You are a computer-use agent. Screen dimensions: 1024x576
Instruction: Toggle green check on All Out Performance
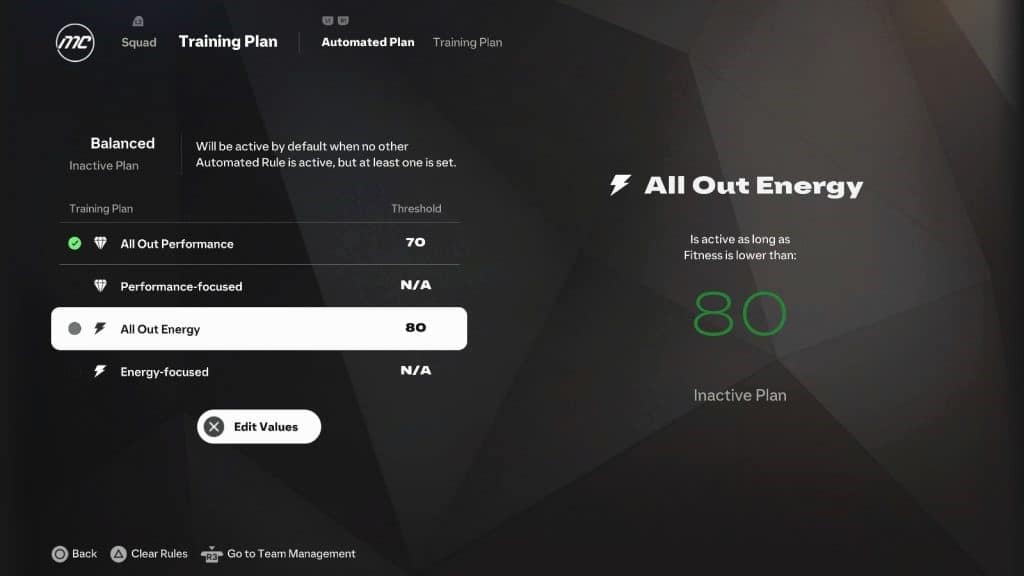[74, 243]
